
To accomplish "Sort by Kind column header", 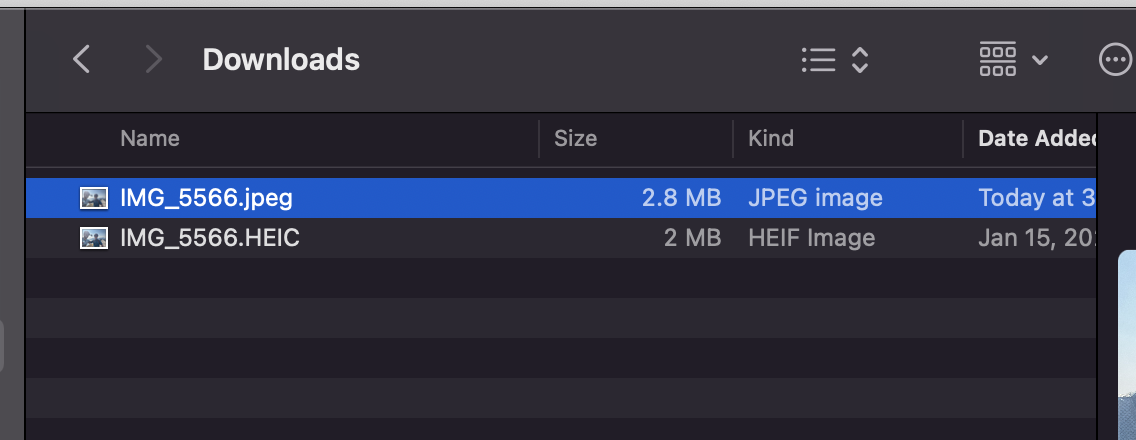I will [x=771, y=138].
